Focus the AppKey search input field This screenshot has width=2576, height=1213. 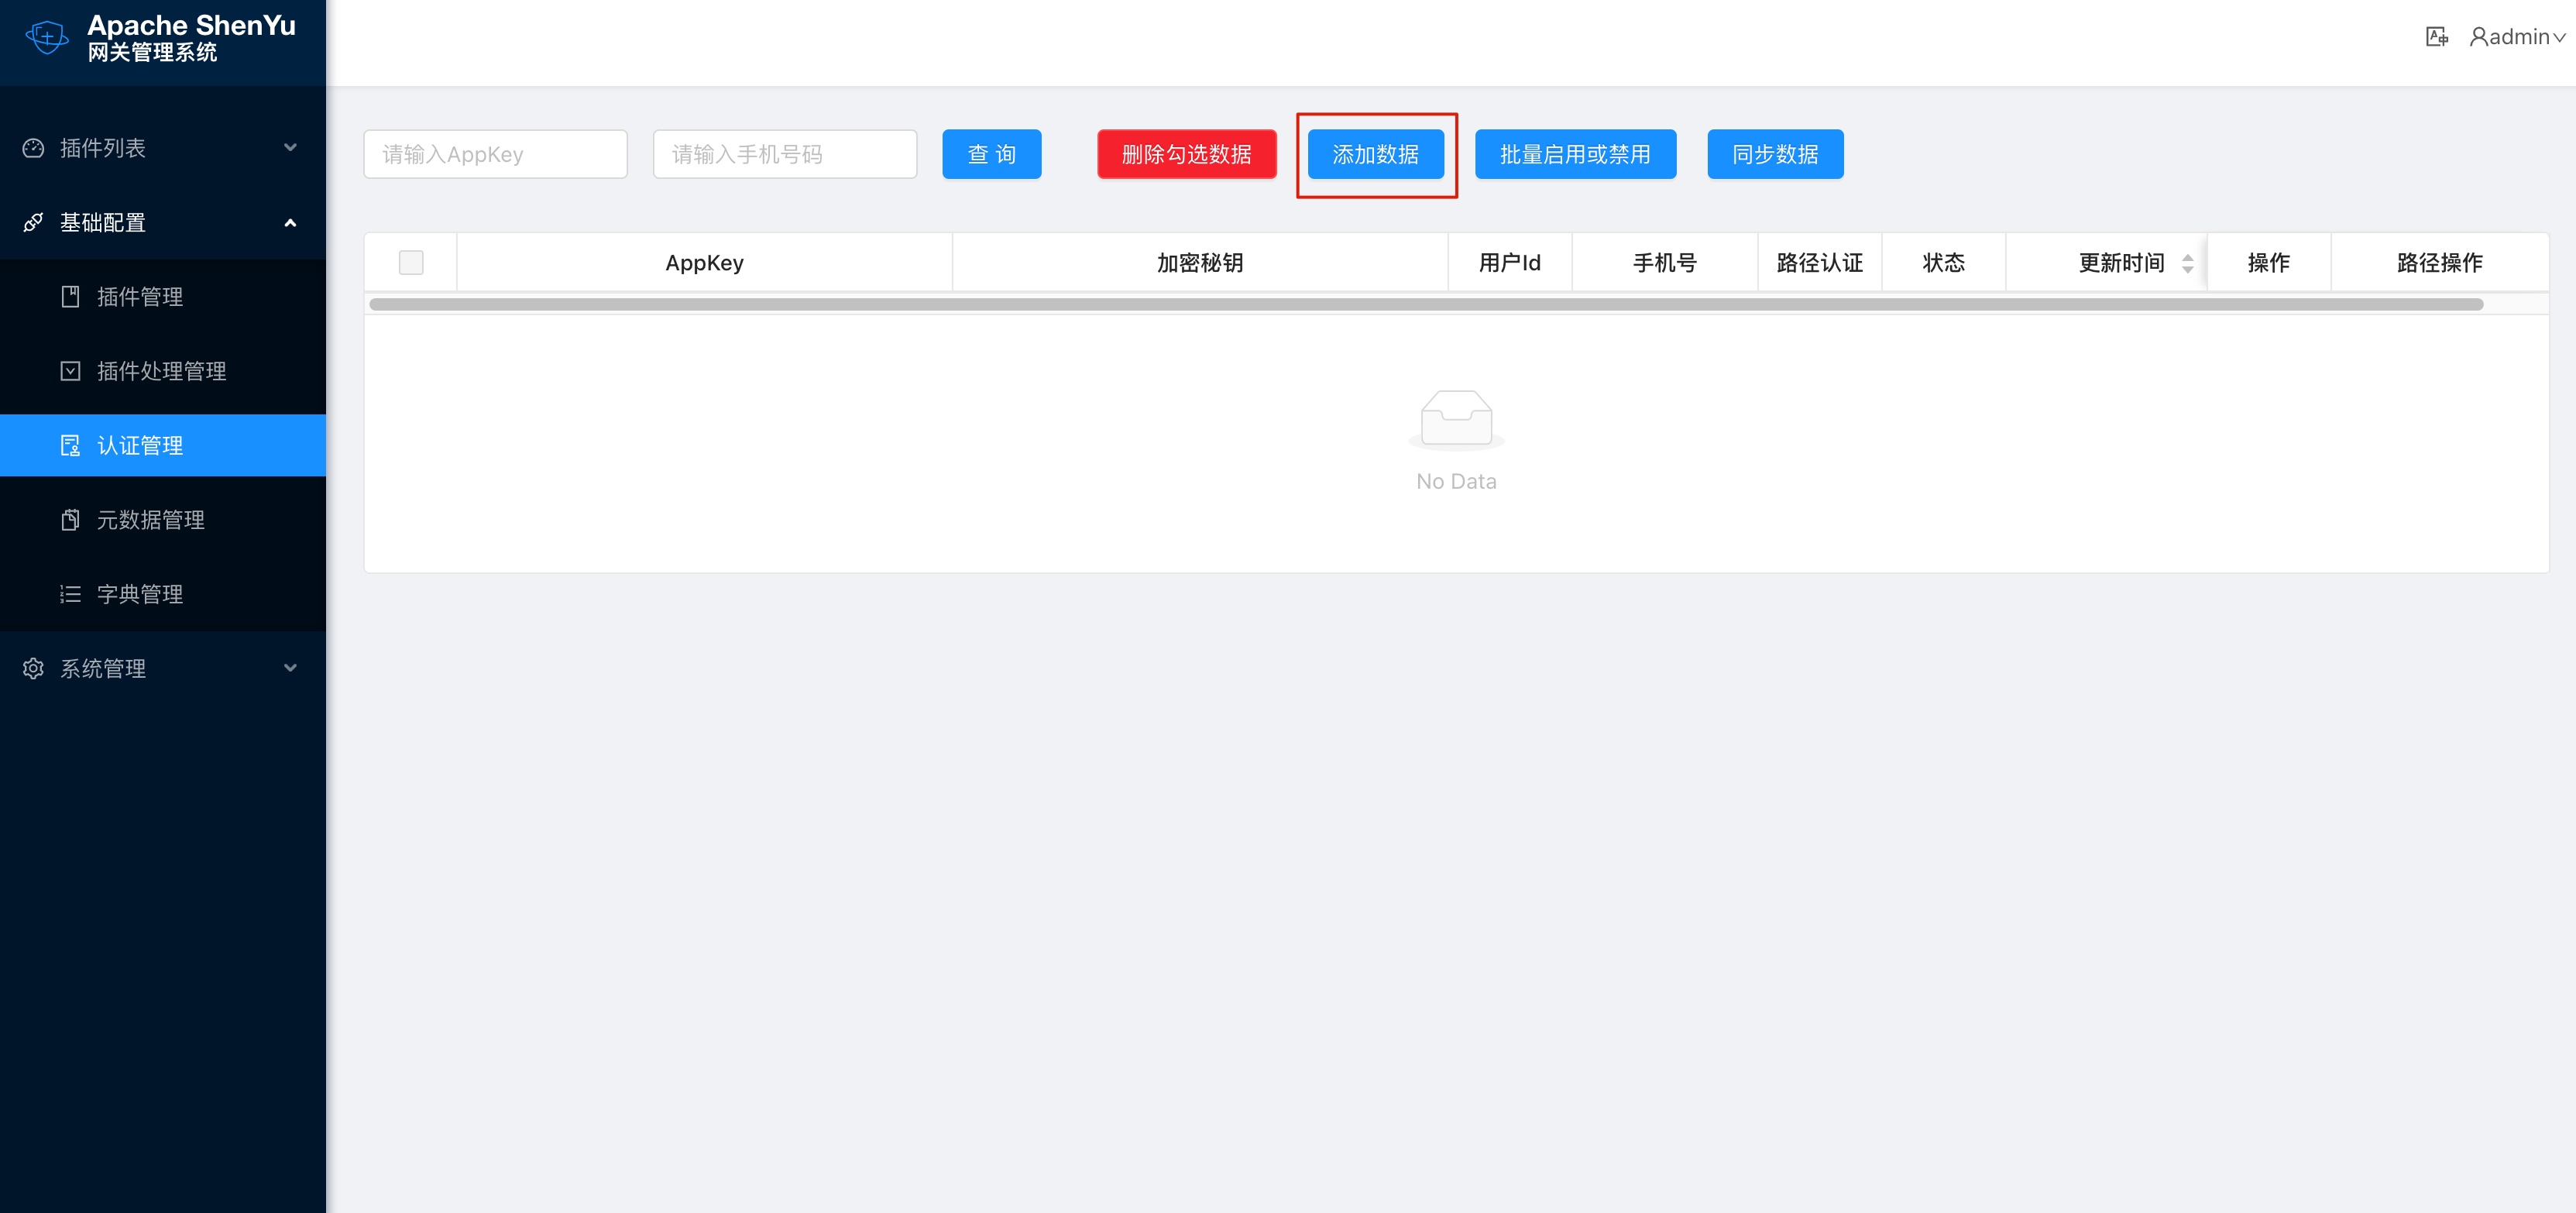point(495,154)
